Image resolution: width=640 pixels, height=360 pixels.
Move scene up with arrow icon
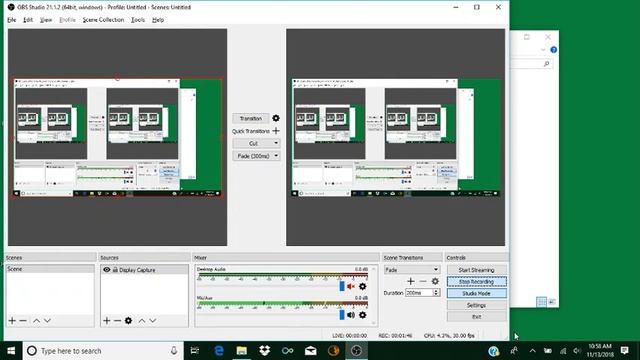(36, 321)
